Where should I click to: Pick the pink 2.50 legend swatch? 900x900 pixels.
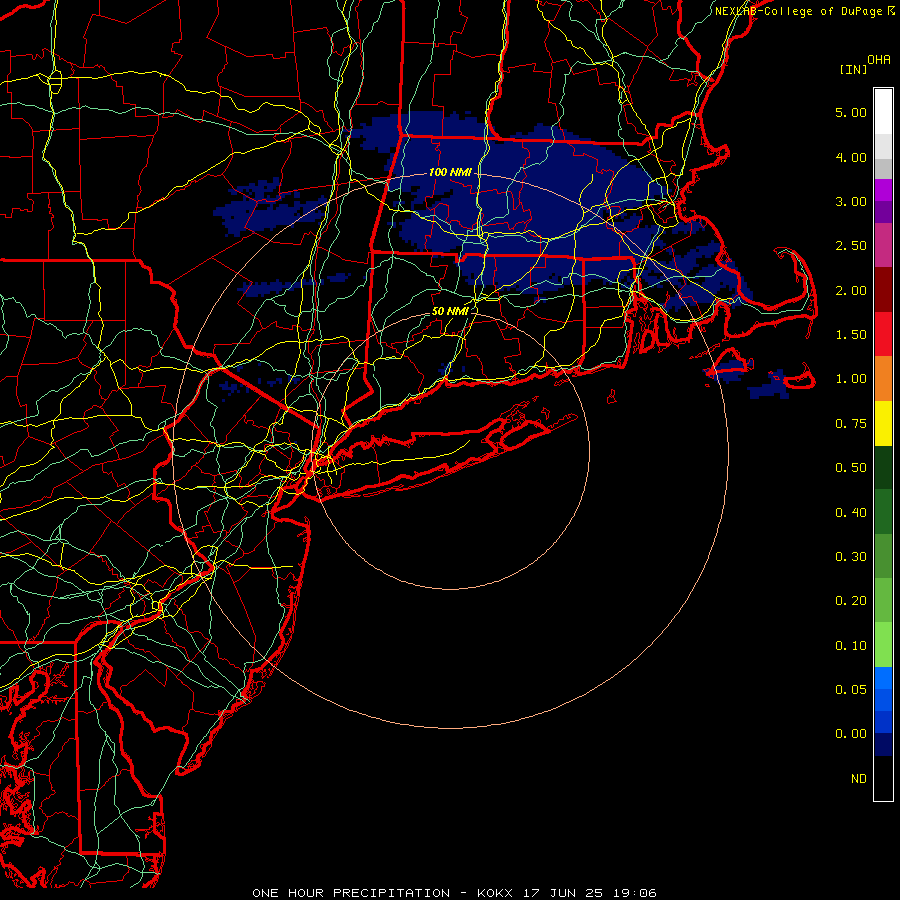(883, 245)
